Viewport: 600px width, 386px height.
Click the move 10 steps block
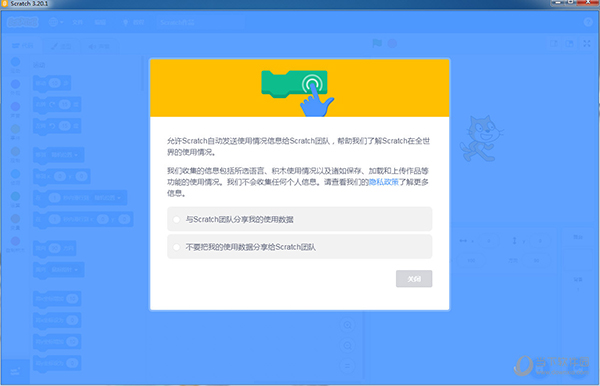(x=52, y=83)
